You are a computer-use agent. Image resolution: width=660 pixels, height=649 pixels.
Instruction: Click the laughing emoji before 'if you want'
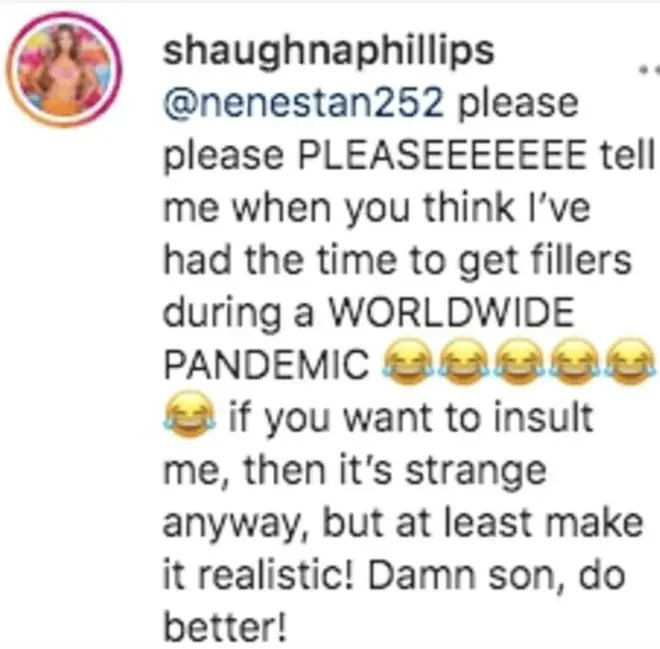click(189, 415)
